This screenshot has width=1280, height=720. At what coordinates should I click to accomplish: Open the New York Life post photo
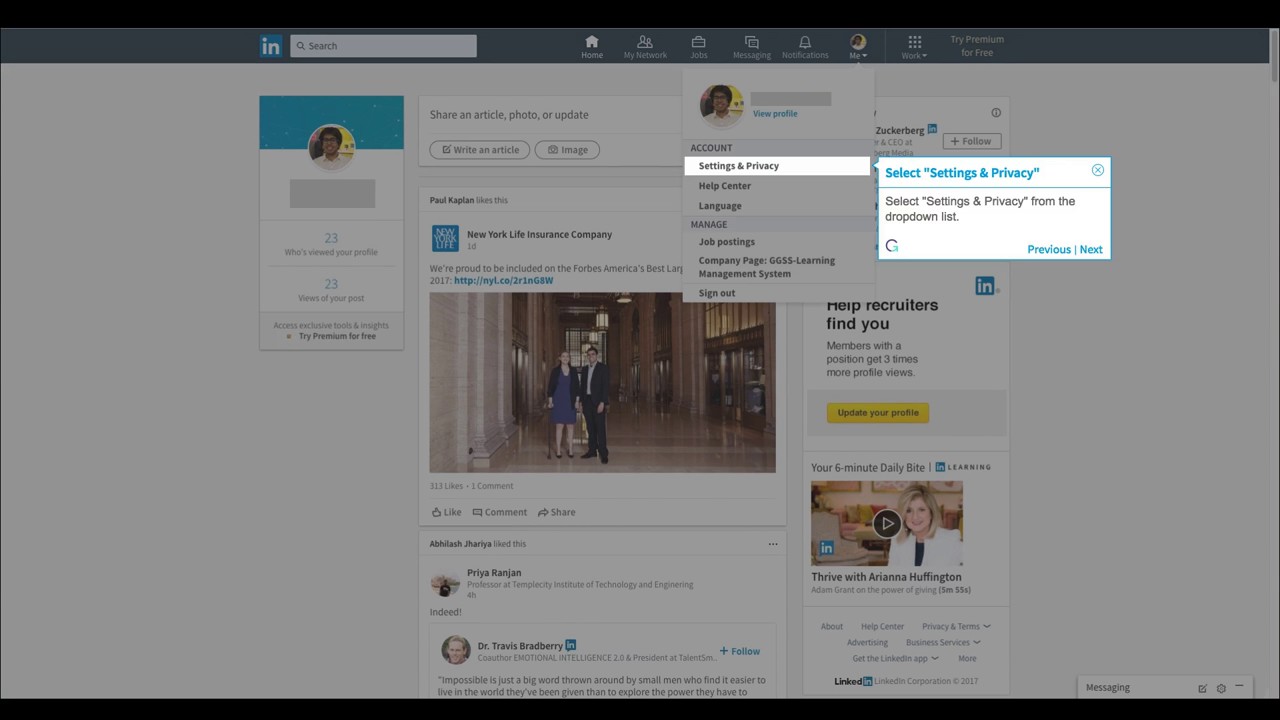pos(602,382)
